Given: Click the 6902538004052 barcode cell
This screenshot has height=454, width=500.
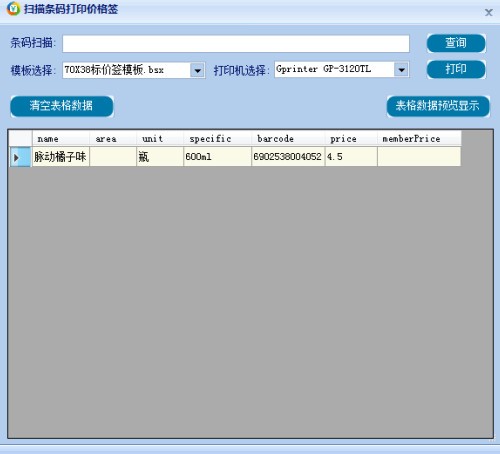Looking at the screenshot, I should [288, 157].
